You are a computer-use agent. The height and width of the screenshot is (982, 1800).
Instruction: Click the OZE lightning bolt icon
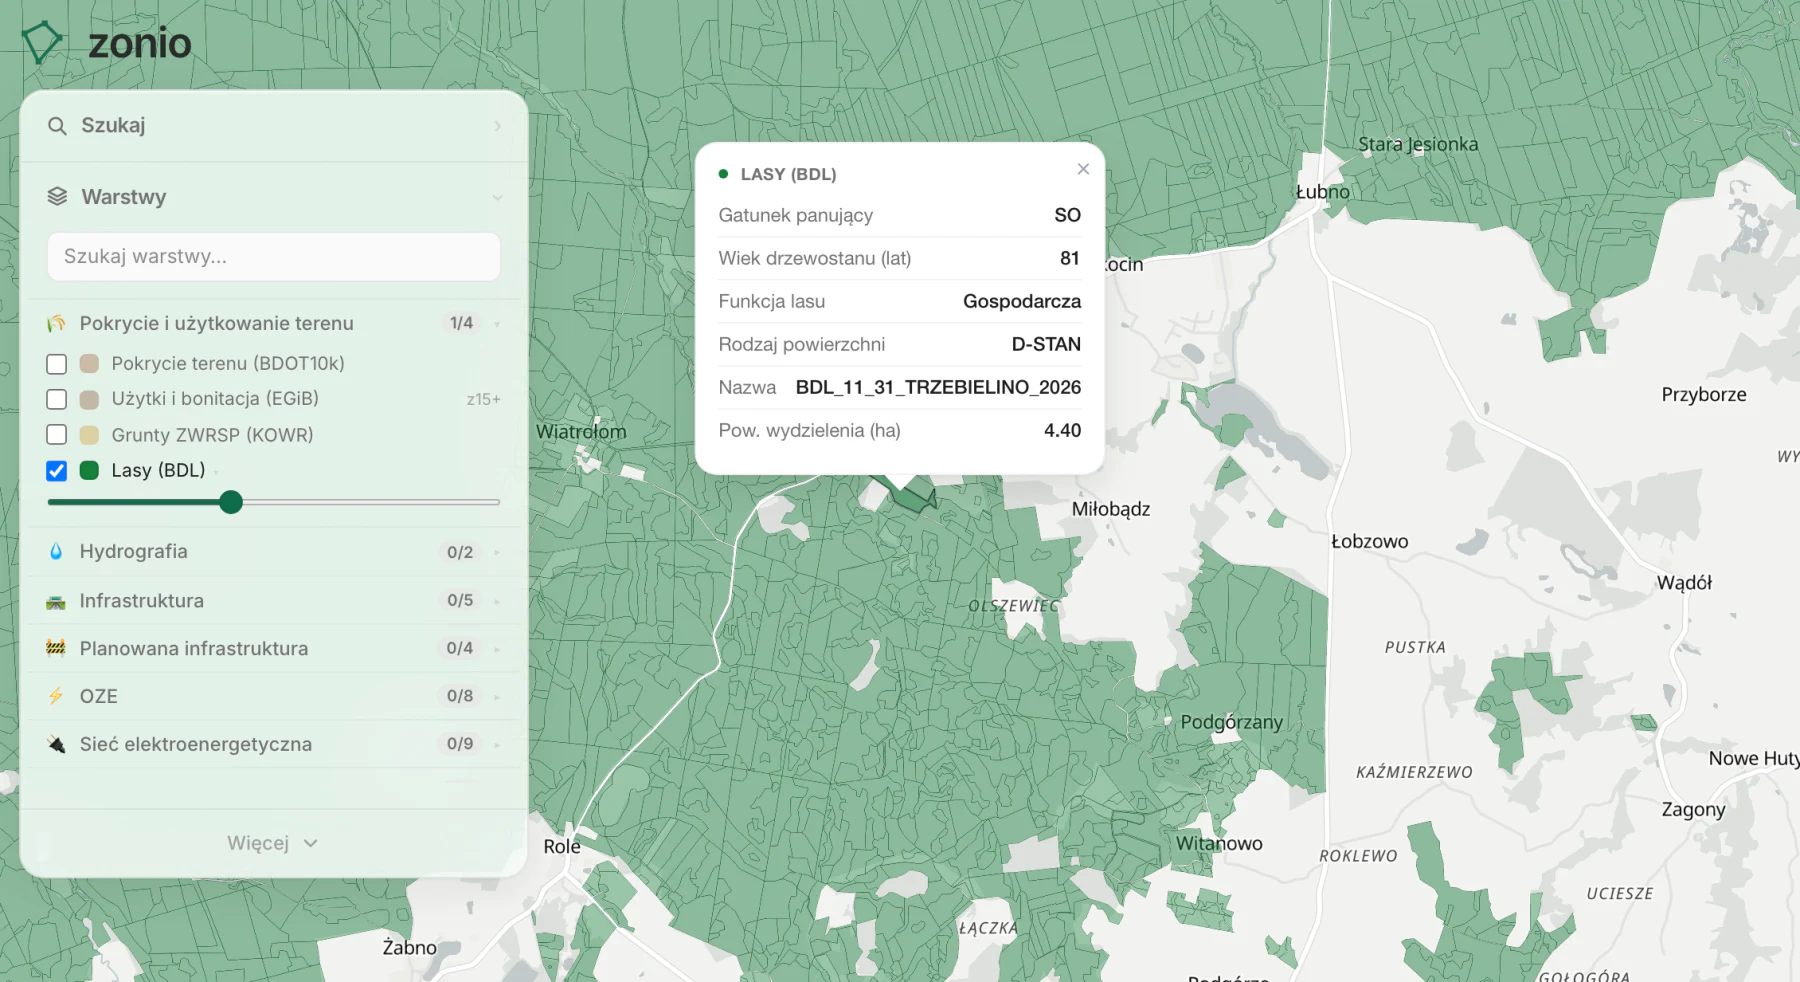click(56, 696)
